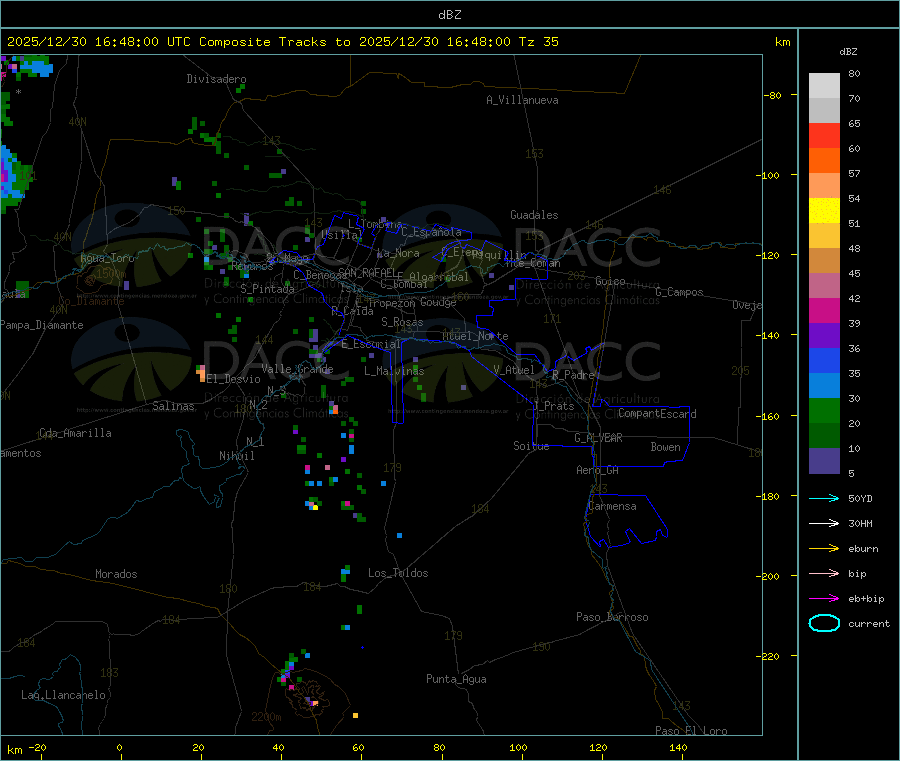The image size is (900, 761).
Task: Click the SAN_RAFAEL city label on map
Action: (367, 272)
